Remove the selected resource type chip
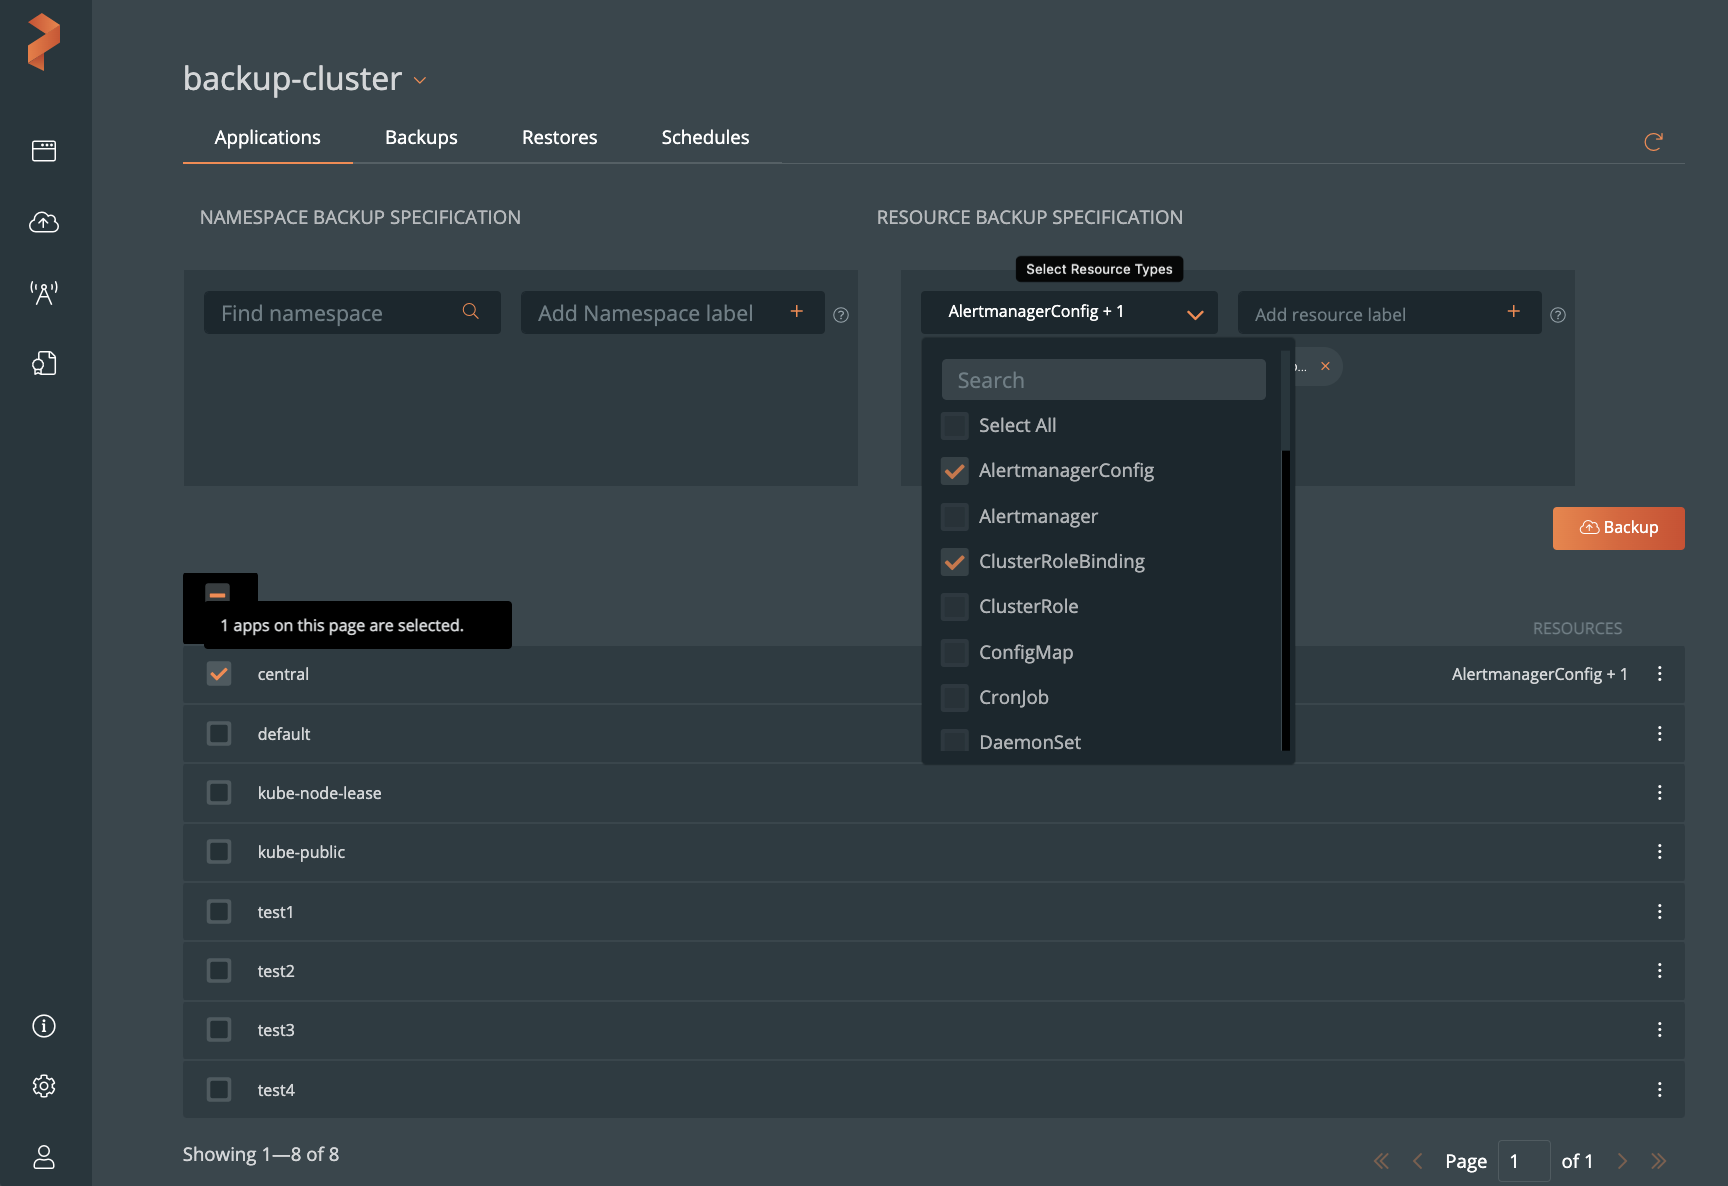This screenshot has width=1728, height=1186. 1325,367
